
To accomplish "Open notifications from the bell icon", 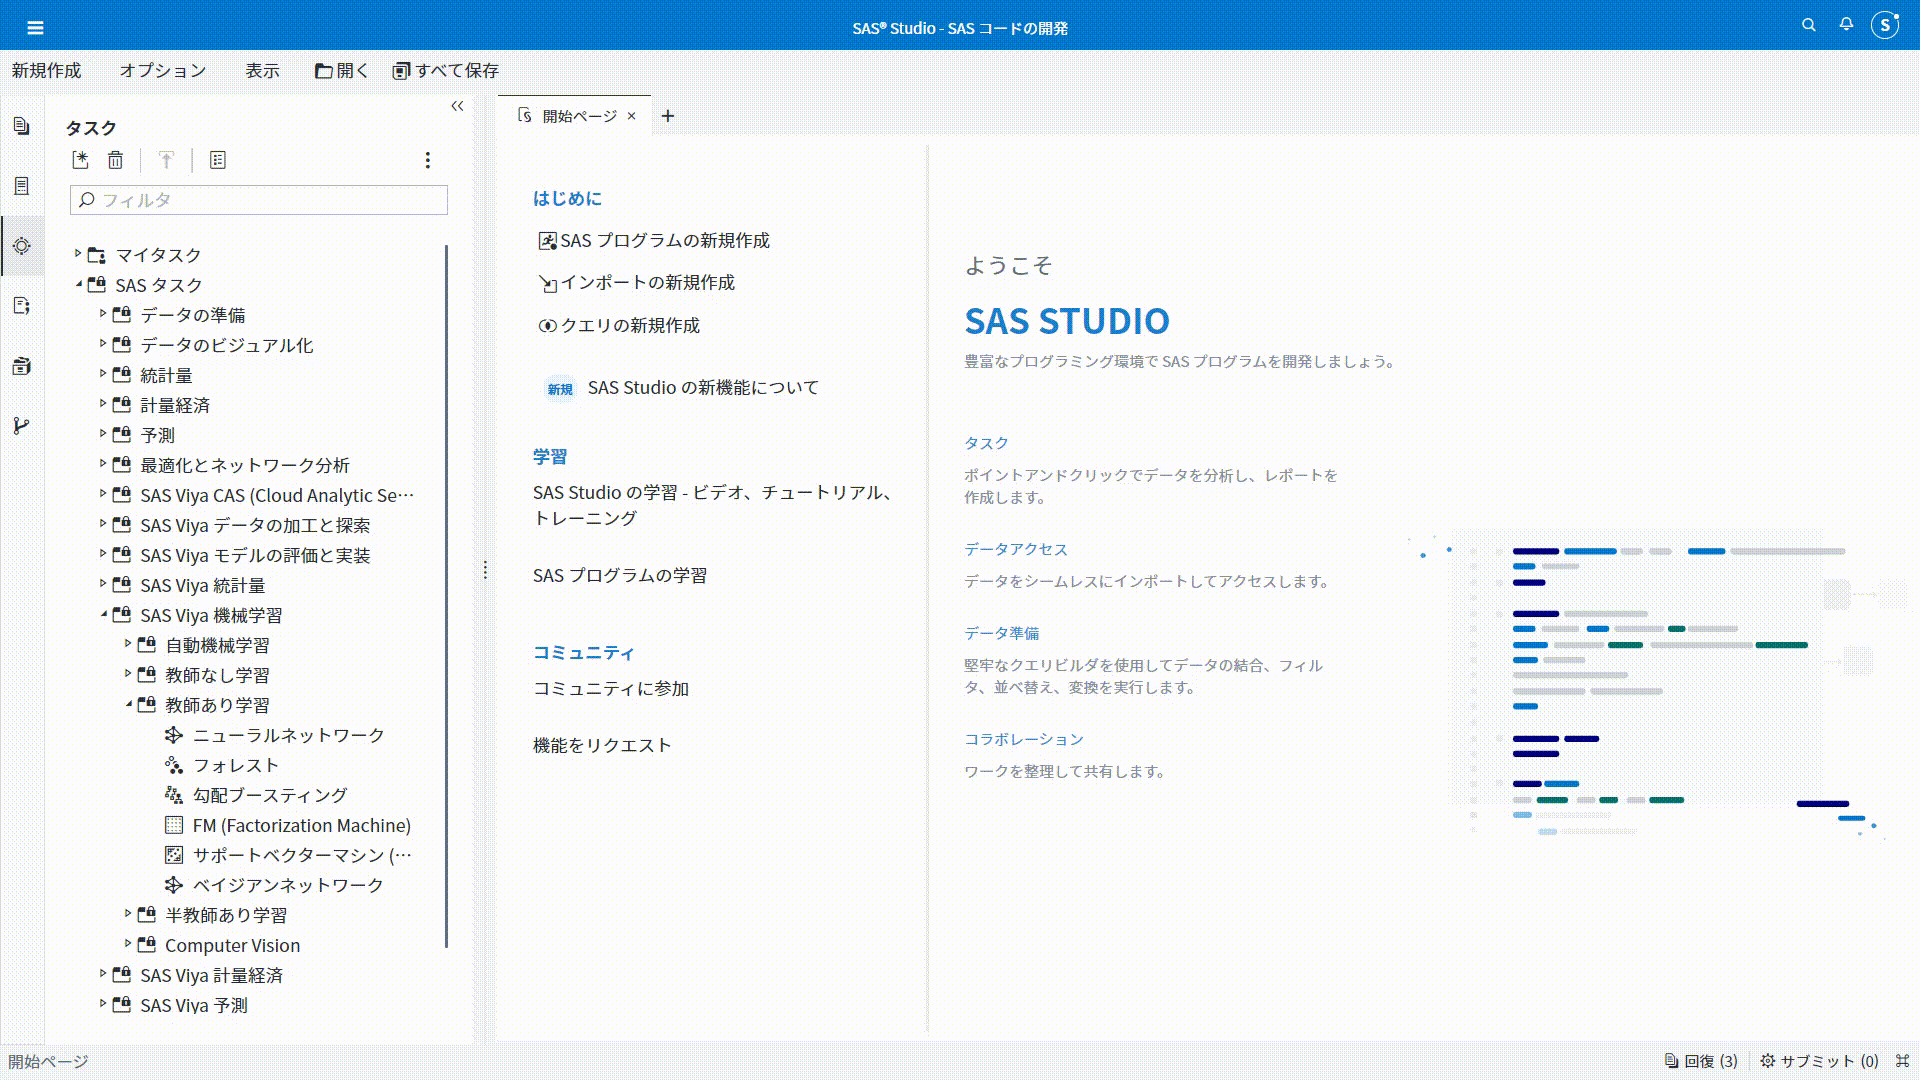I will [x=1846, y=25].
